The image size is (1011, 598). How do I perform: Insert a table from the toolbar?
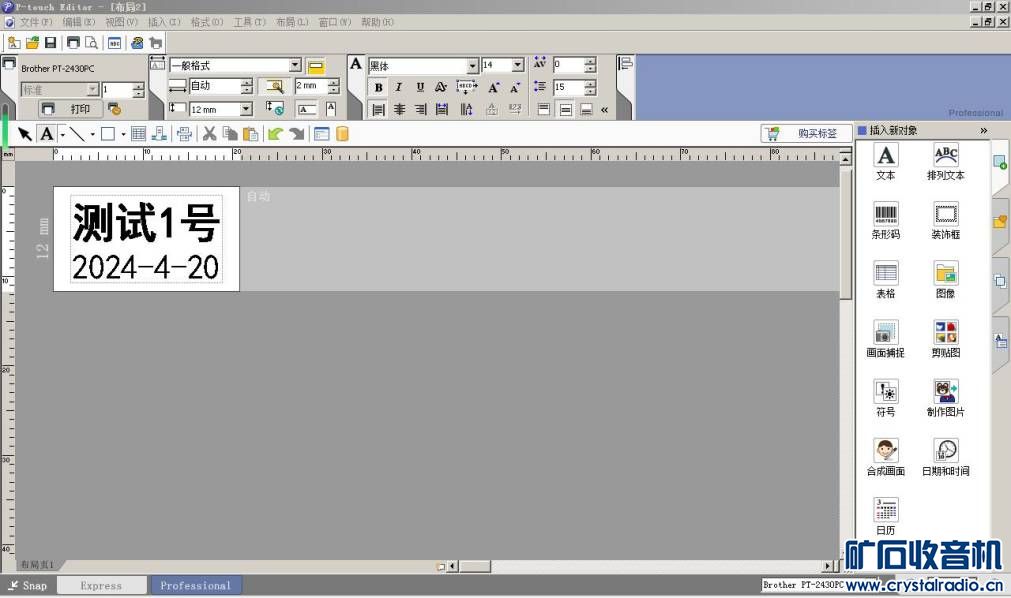[138, 134]
